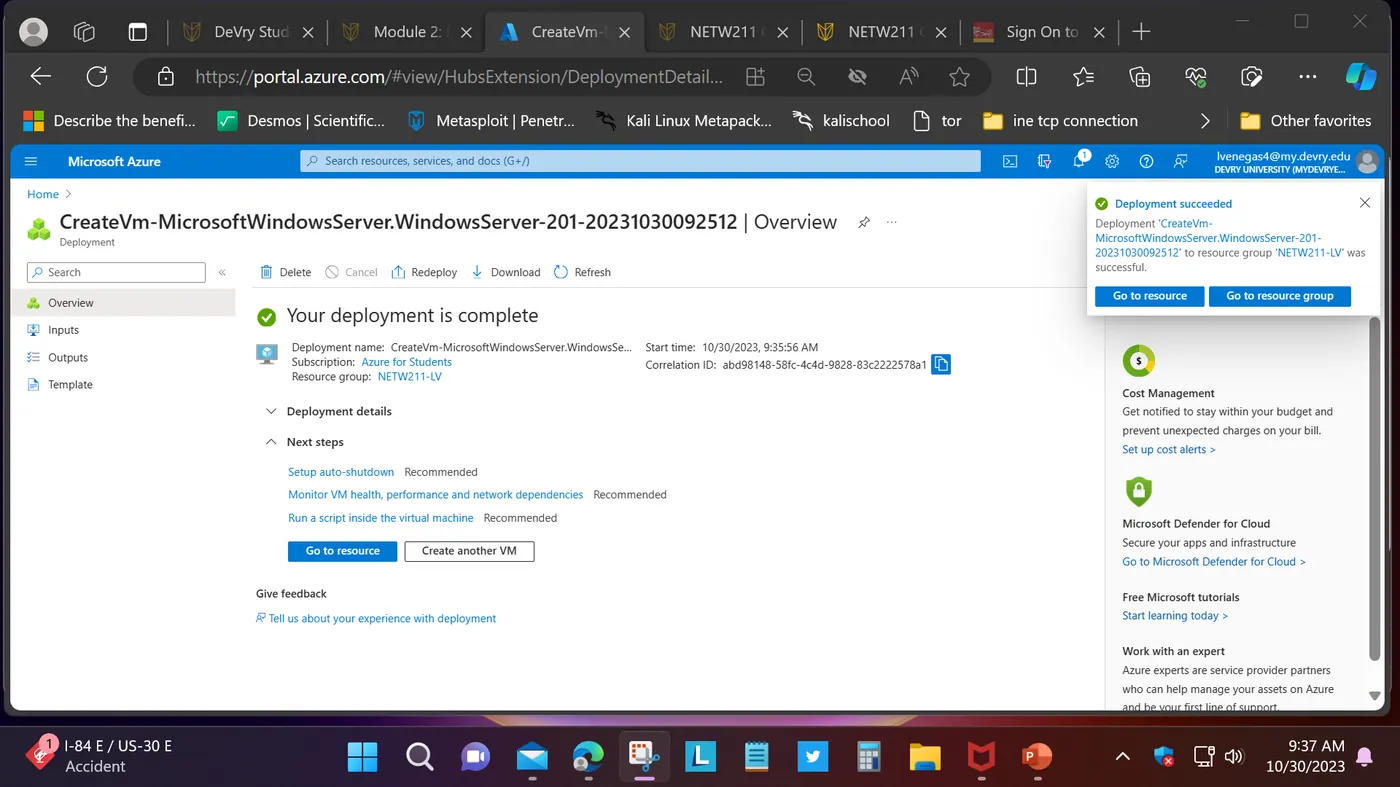
Task: Open the Tell us about your experience link
Action: click(x=382, y=619)
